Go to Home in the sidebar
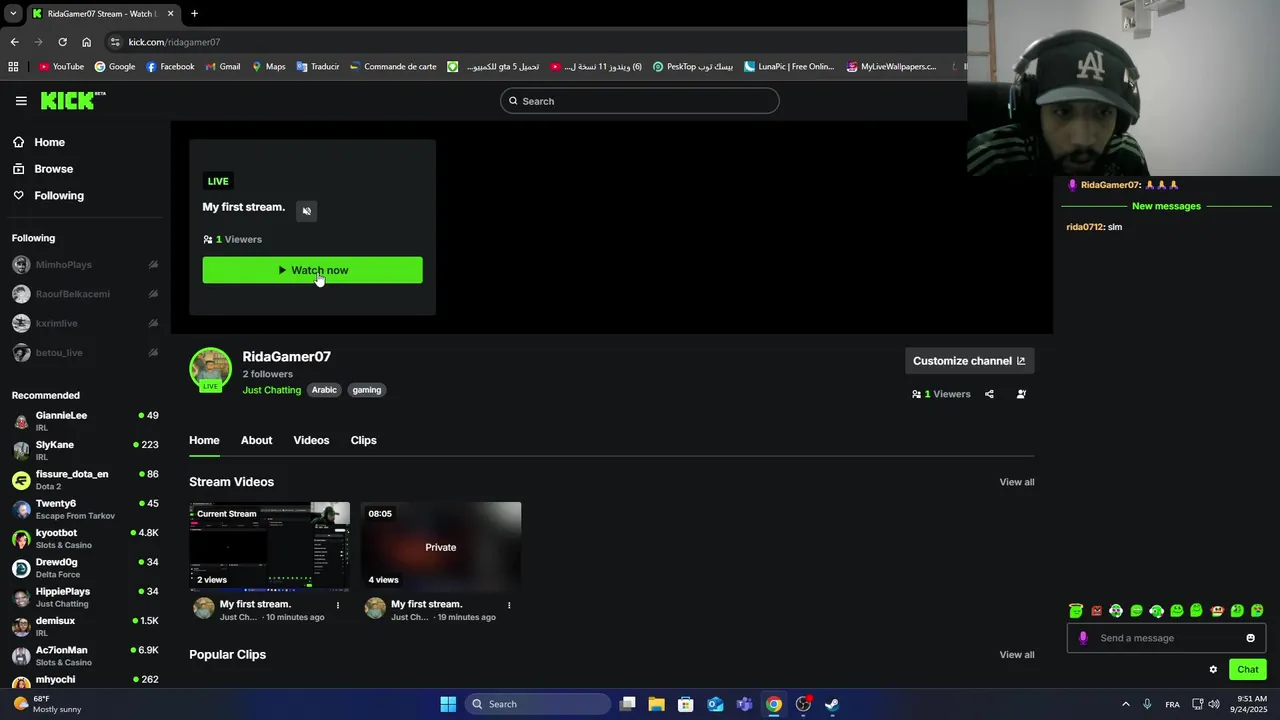 [49, 142]
